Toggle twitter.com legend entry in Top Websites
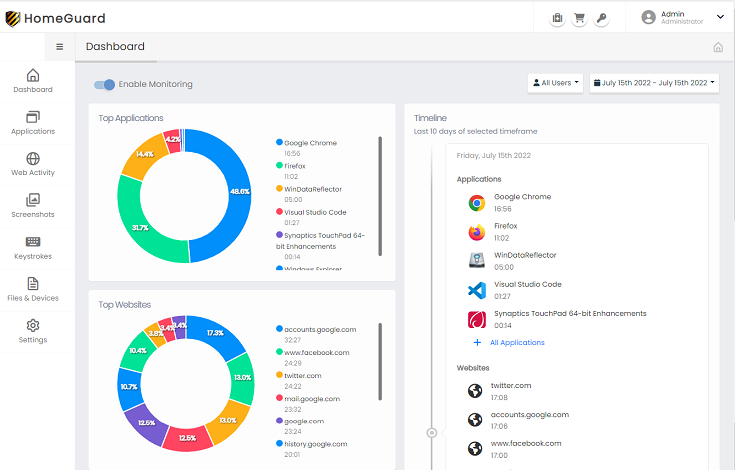735x470 pixels. [x=299, y=375]
